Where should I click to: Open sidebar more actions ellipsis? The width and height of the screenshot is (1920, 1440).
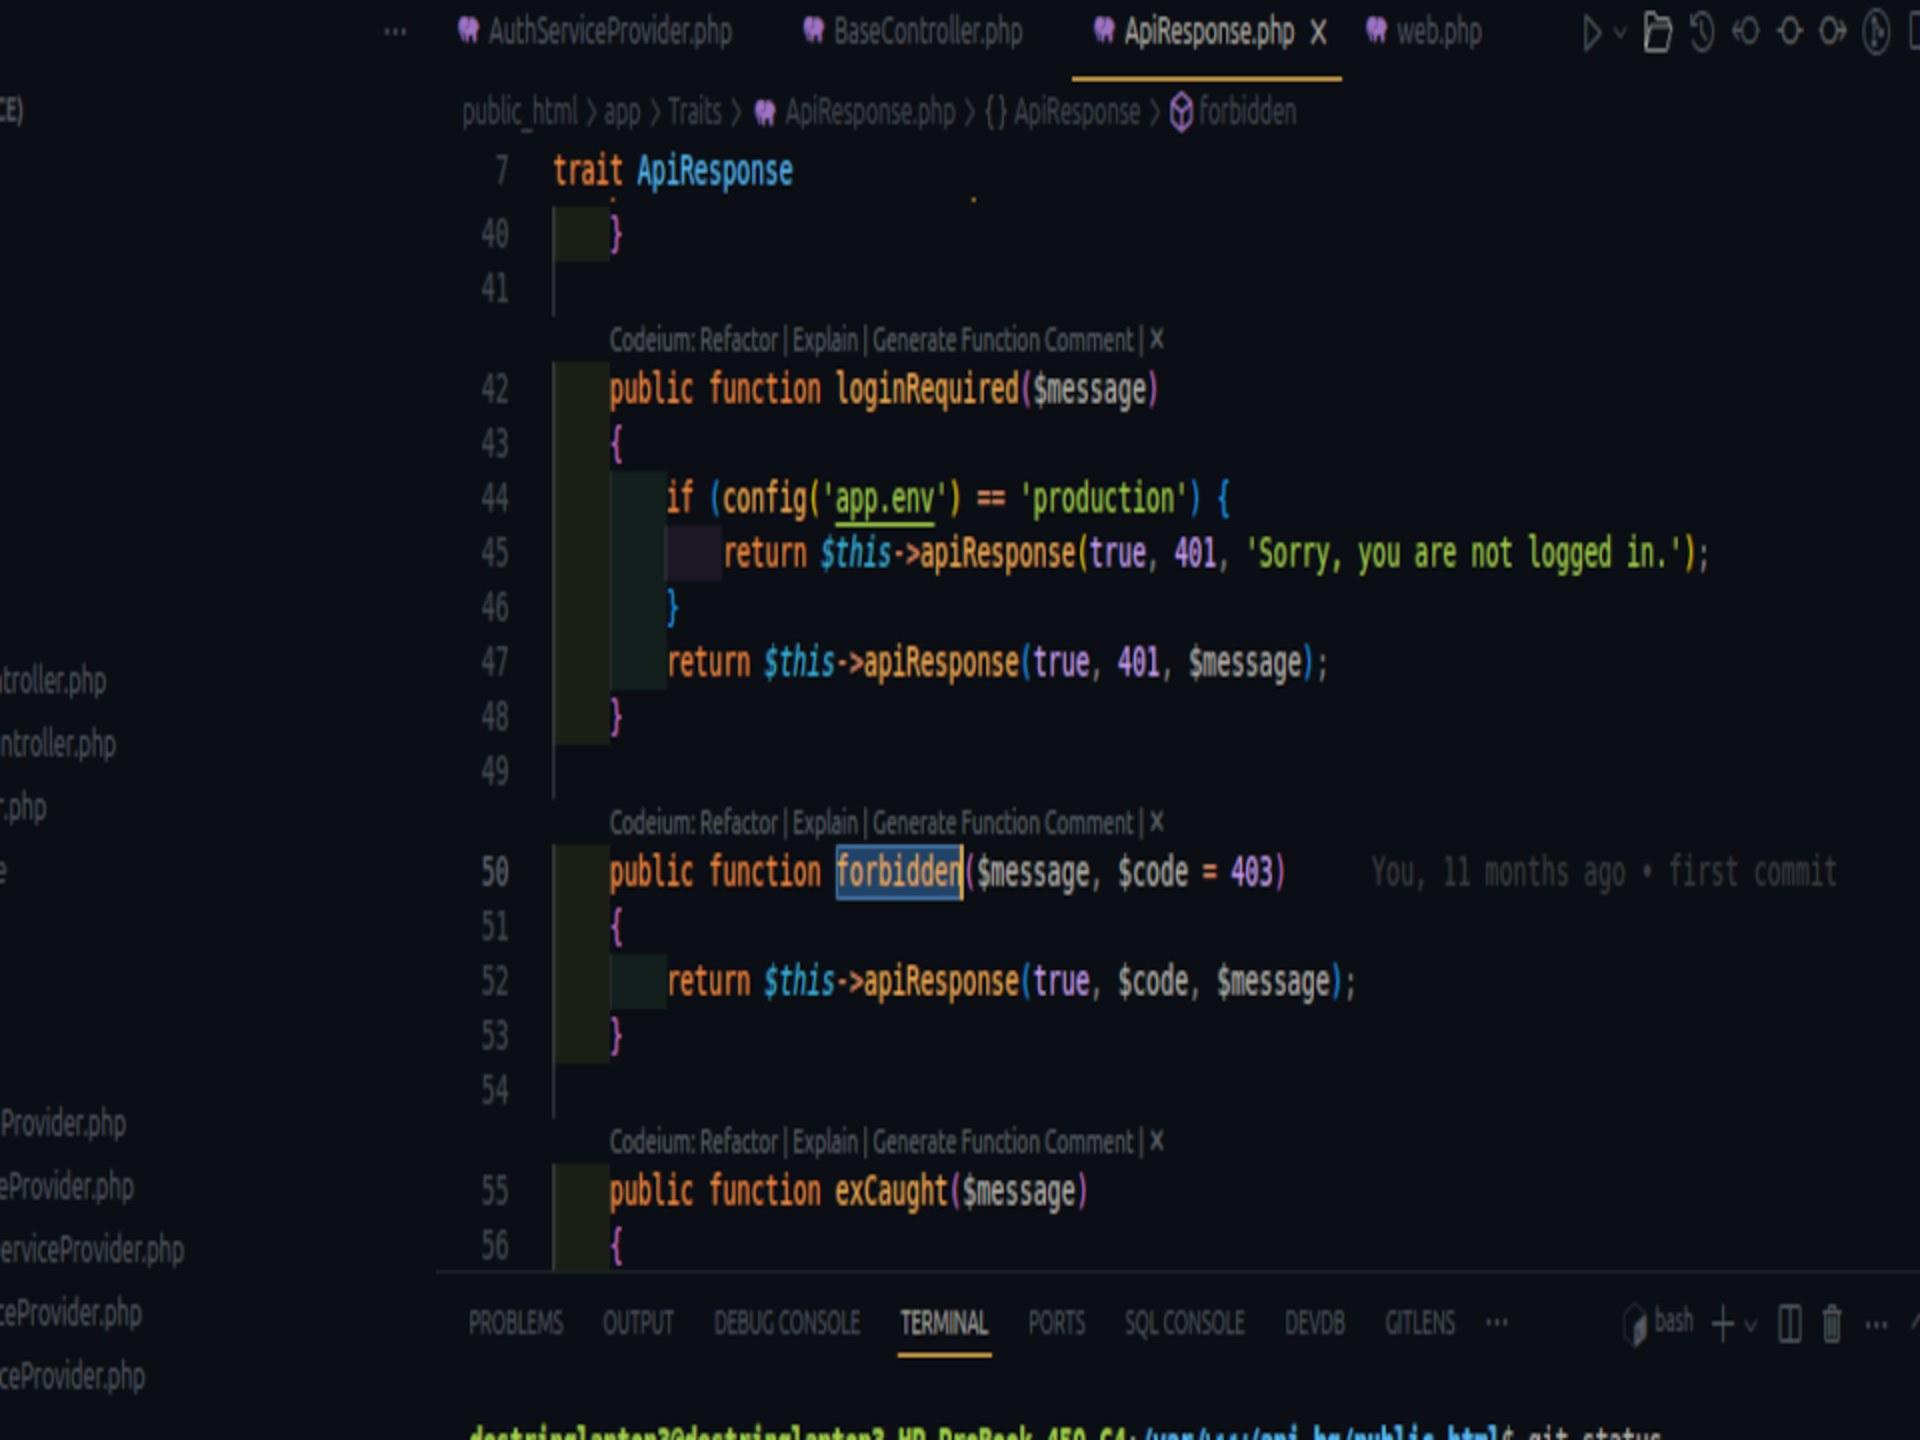pos(395,32)
